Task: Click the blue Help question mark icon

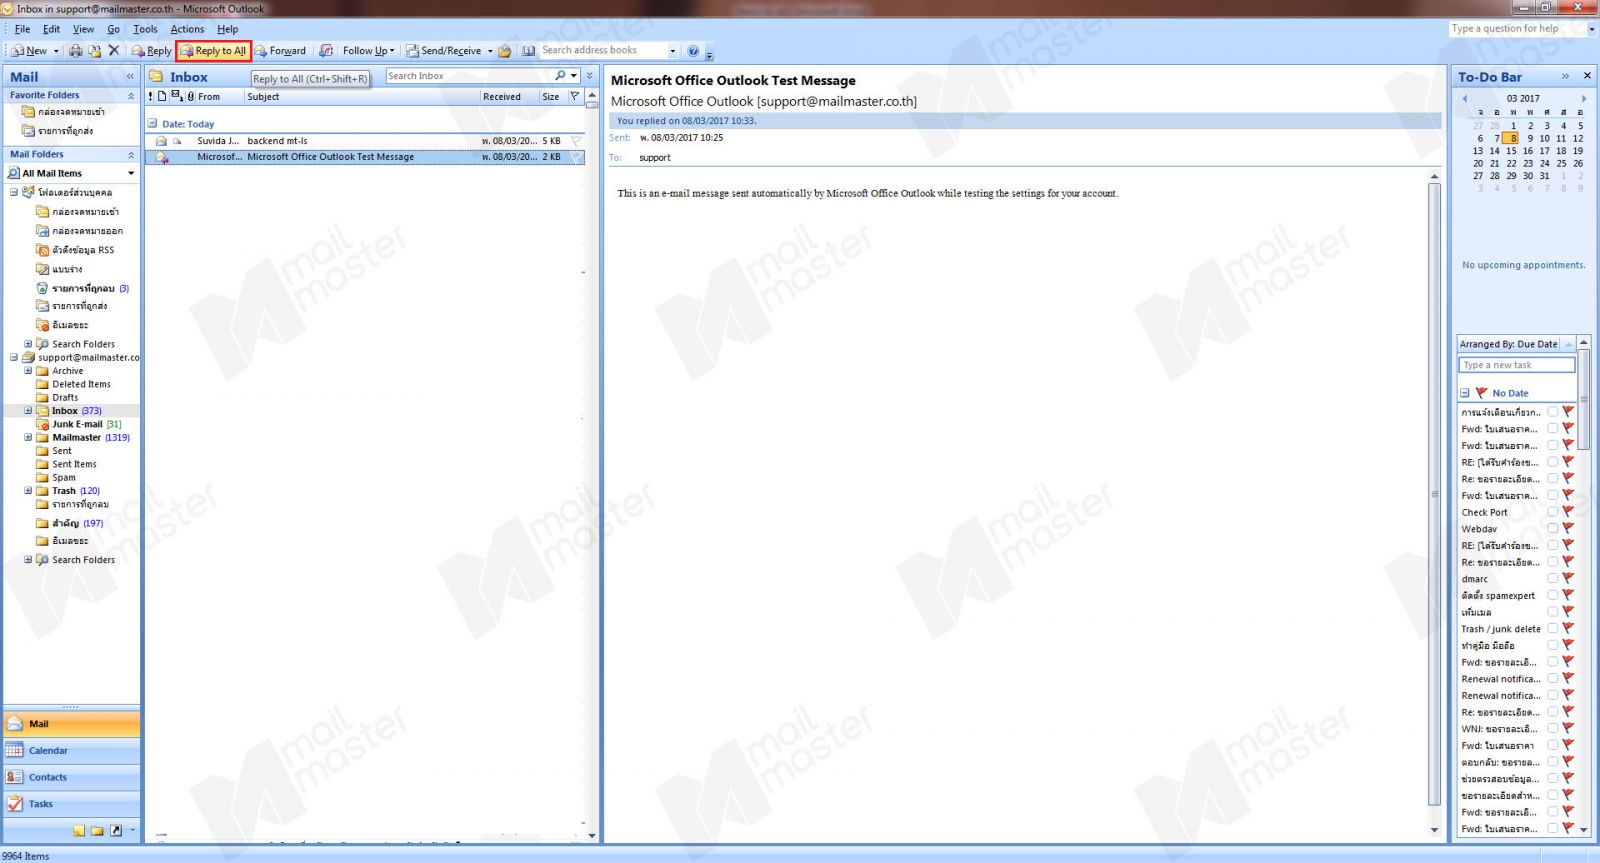Action: coord(693,50)
